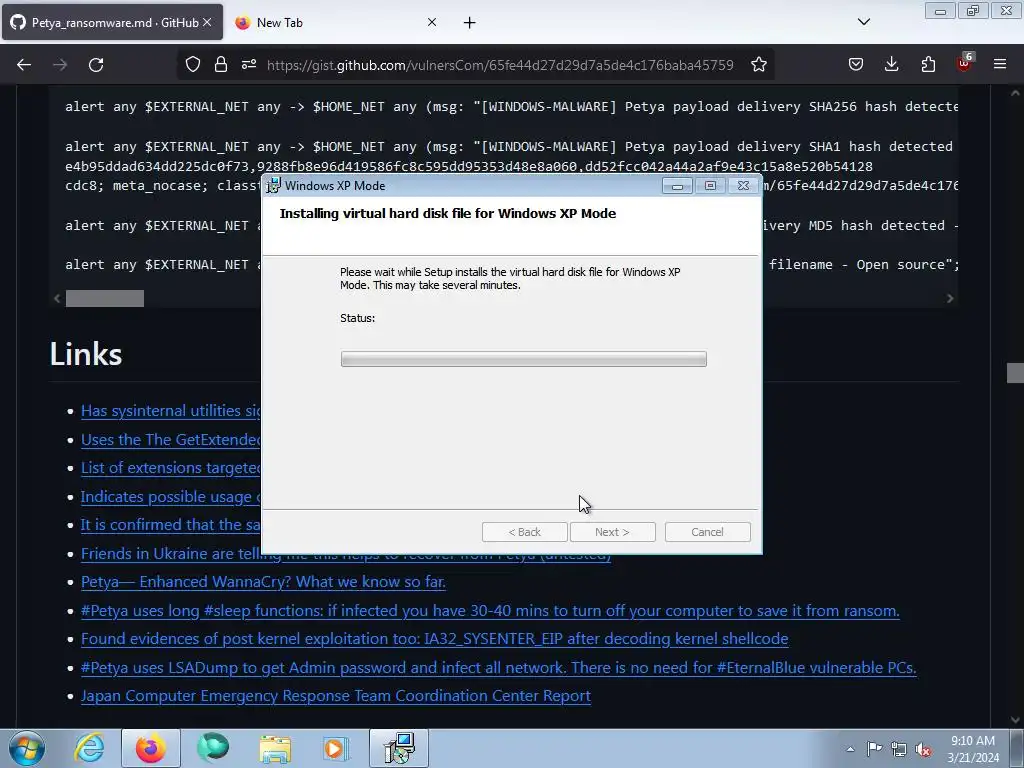This screenshot has width=1024, height=768.
Task: Click the uBlock Origin extension icon
Action: point(964,63)
